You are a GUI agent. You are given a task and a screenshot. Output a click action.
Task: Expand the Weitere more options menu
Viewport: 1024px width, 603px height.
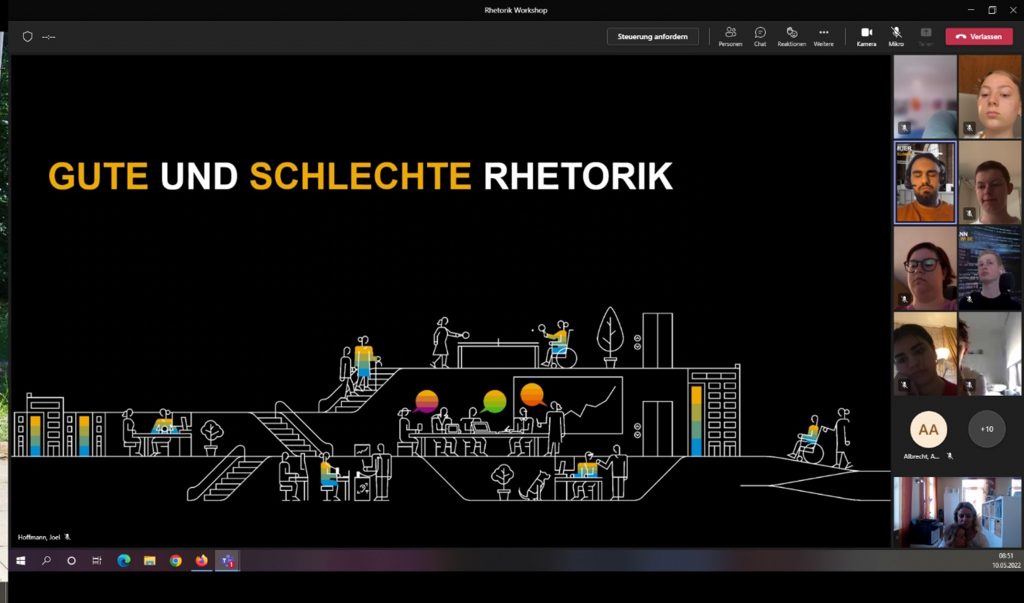tap(823, 36)
